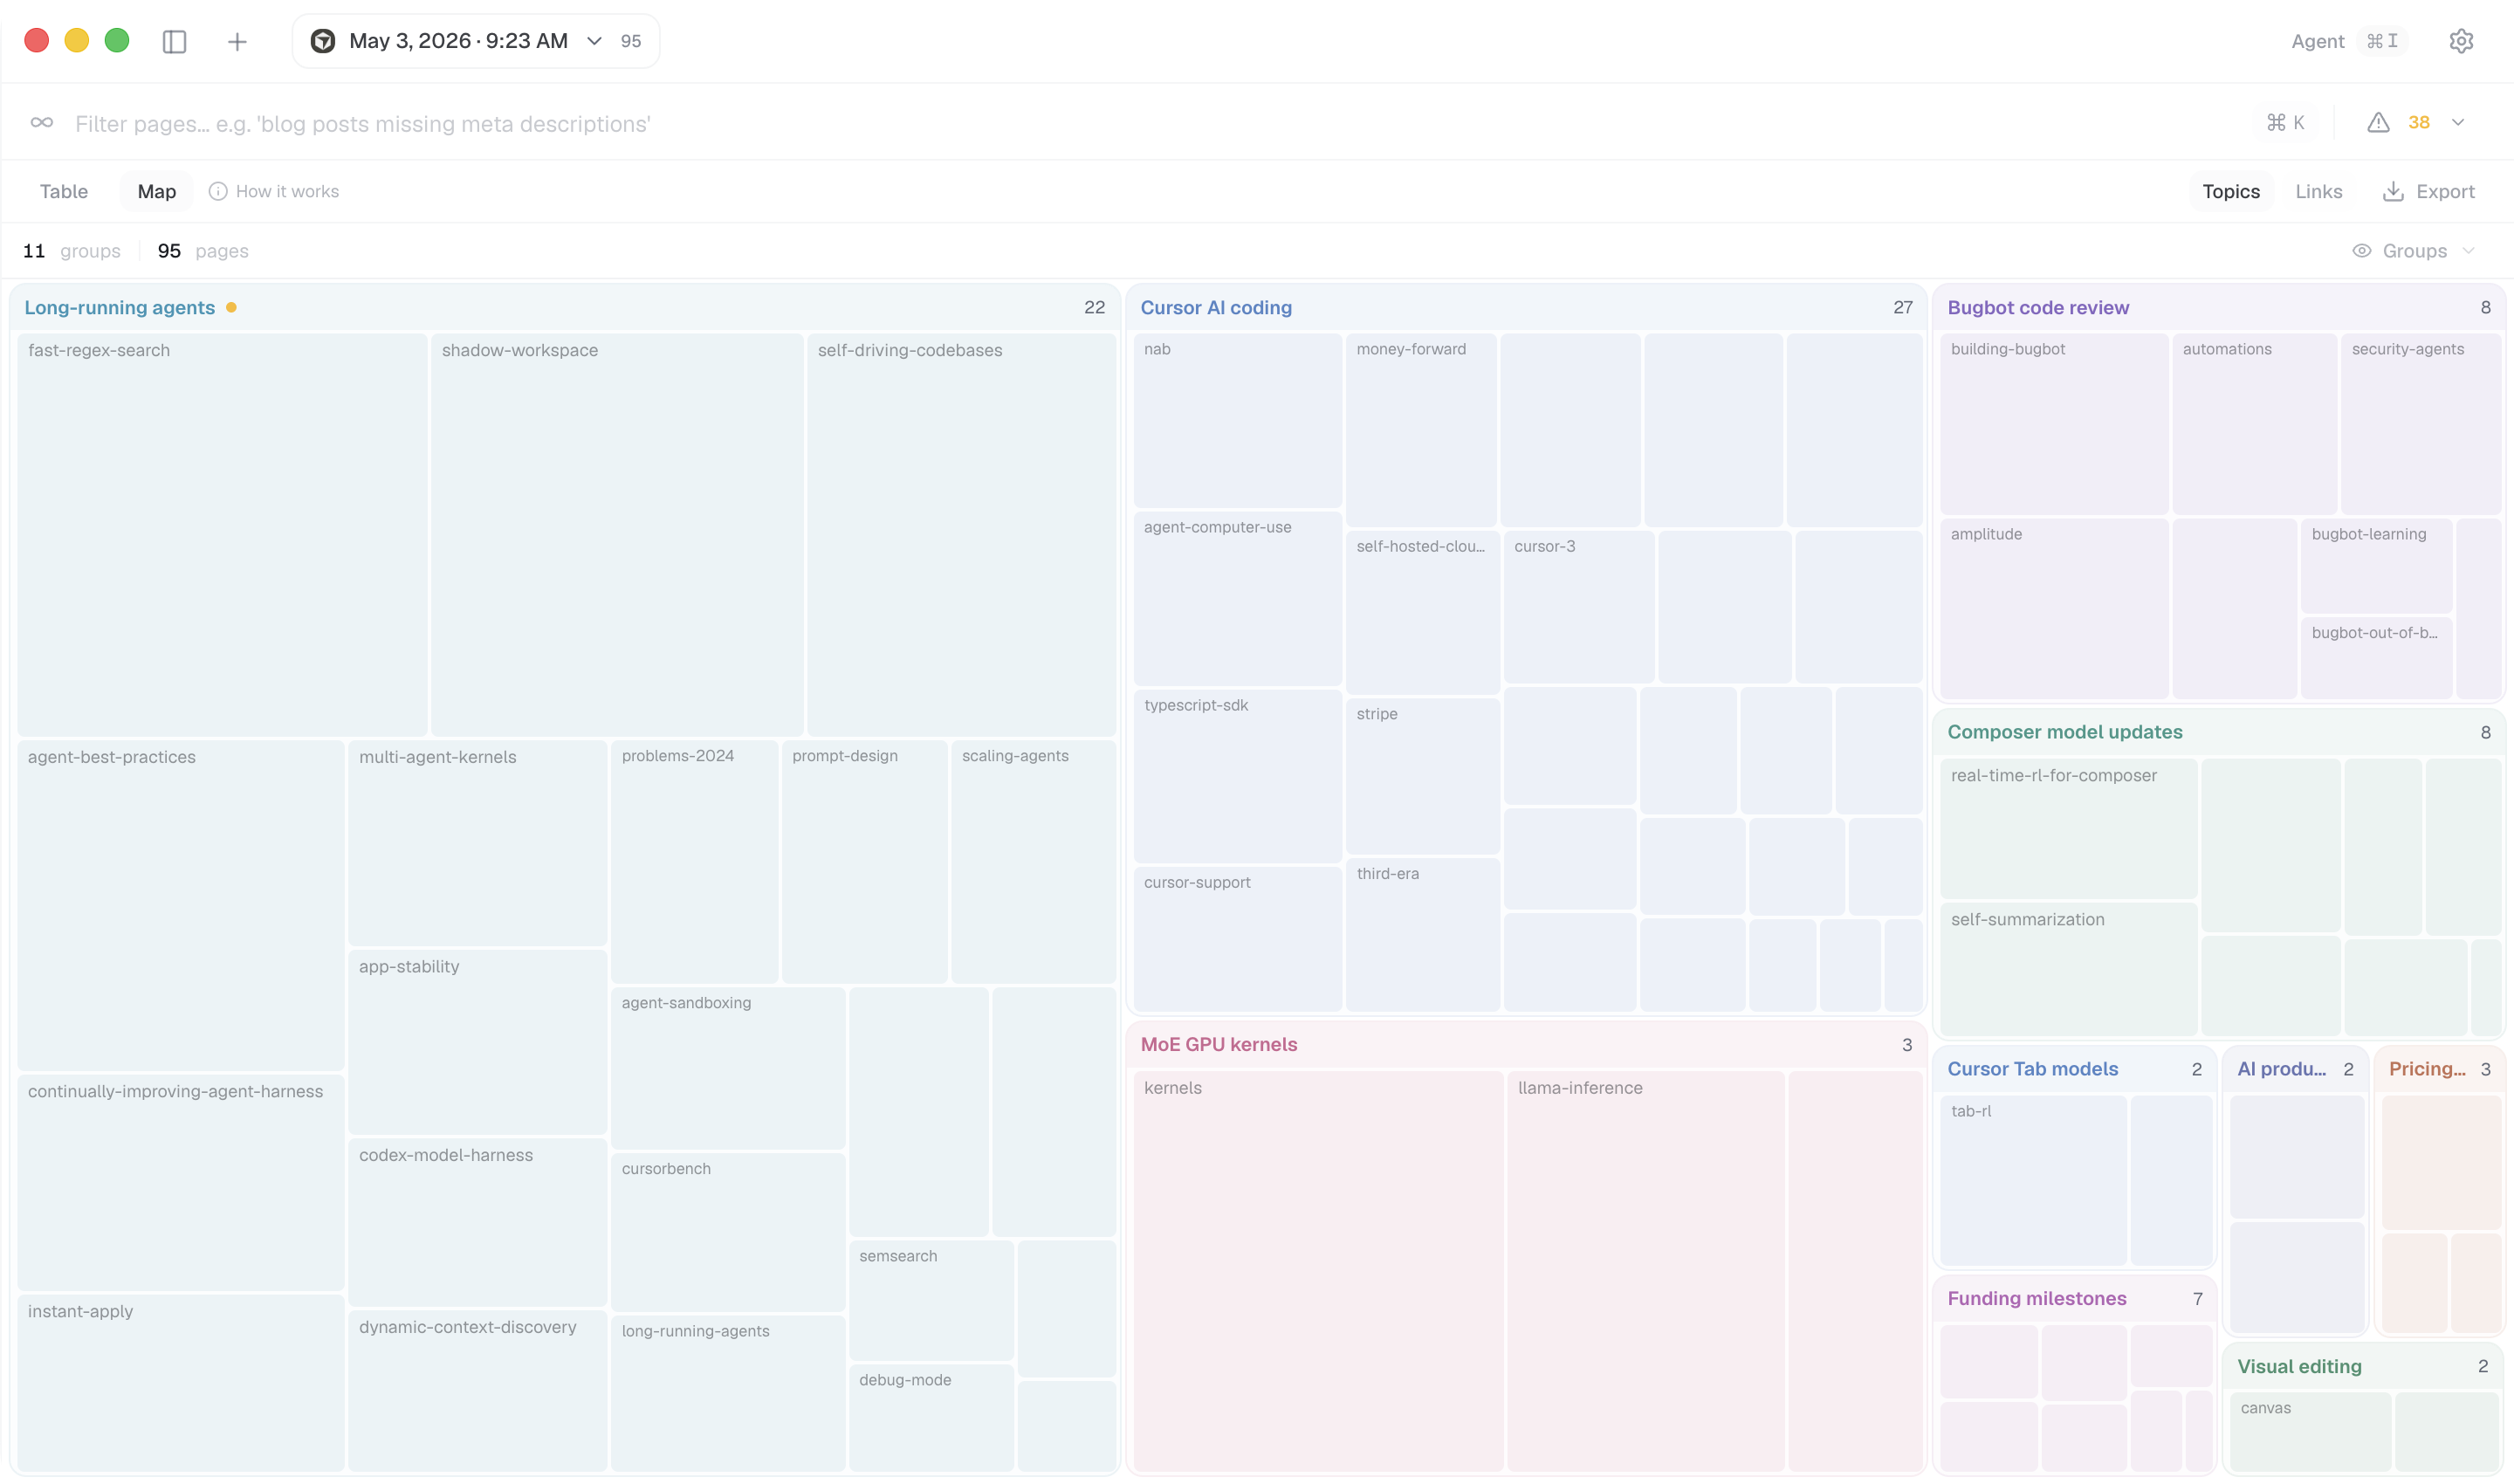
Task: Open the Composer model updates group header
Action: [2218, 732]
